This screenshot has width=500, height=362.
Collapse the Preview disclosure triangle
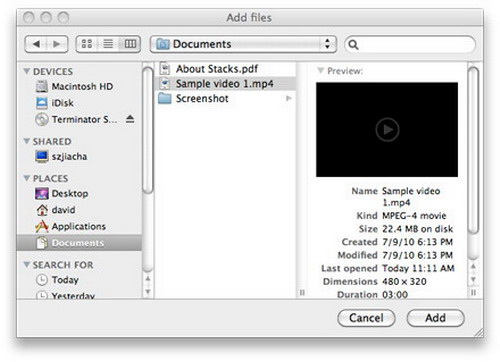coord(320,70)
